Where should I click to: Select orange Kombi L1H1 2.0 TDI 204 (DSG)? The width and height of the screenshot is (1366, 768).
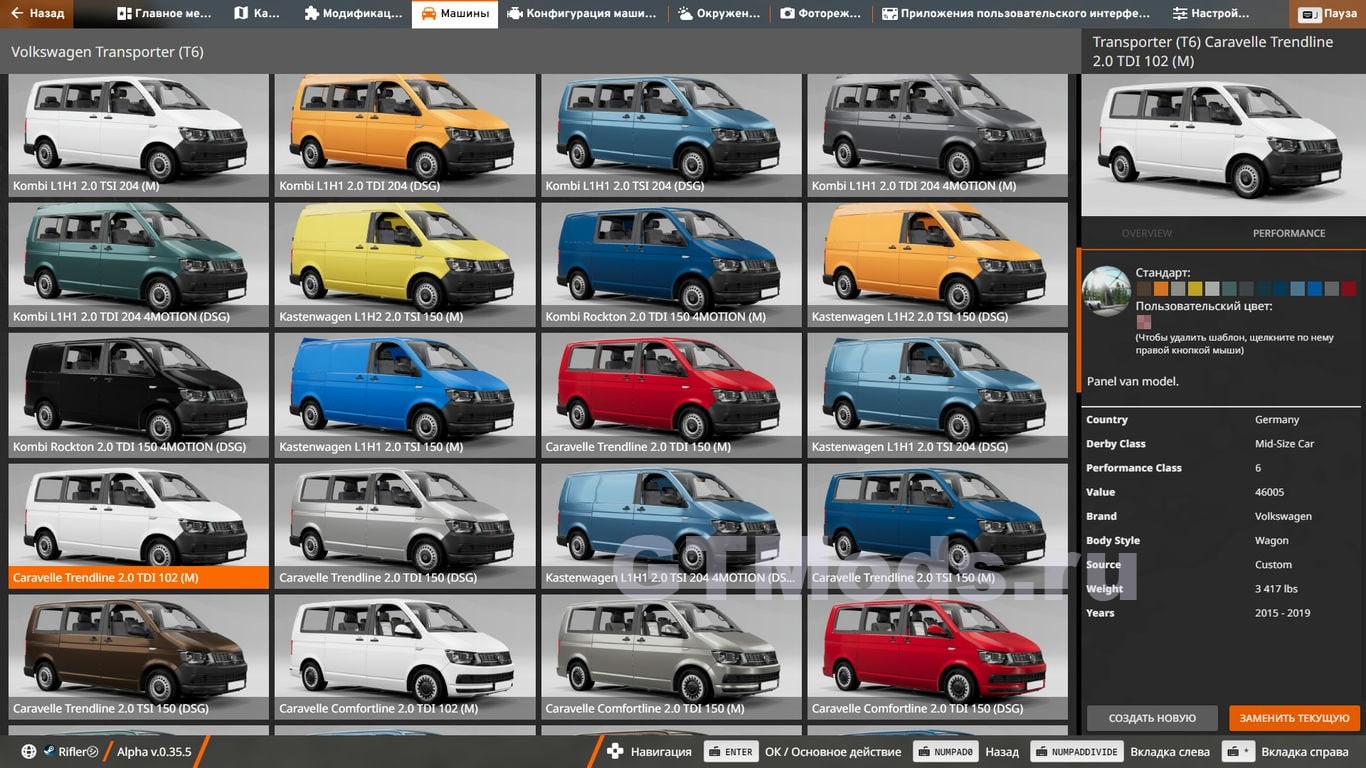click(405, 135)
